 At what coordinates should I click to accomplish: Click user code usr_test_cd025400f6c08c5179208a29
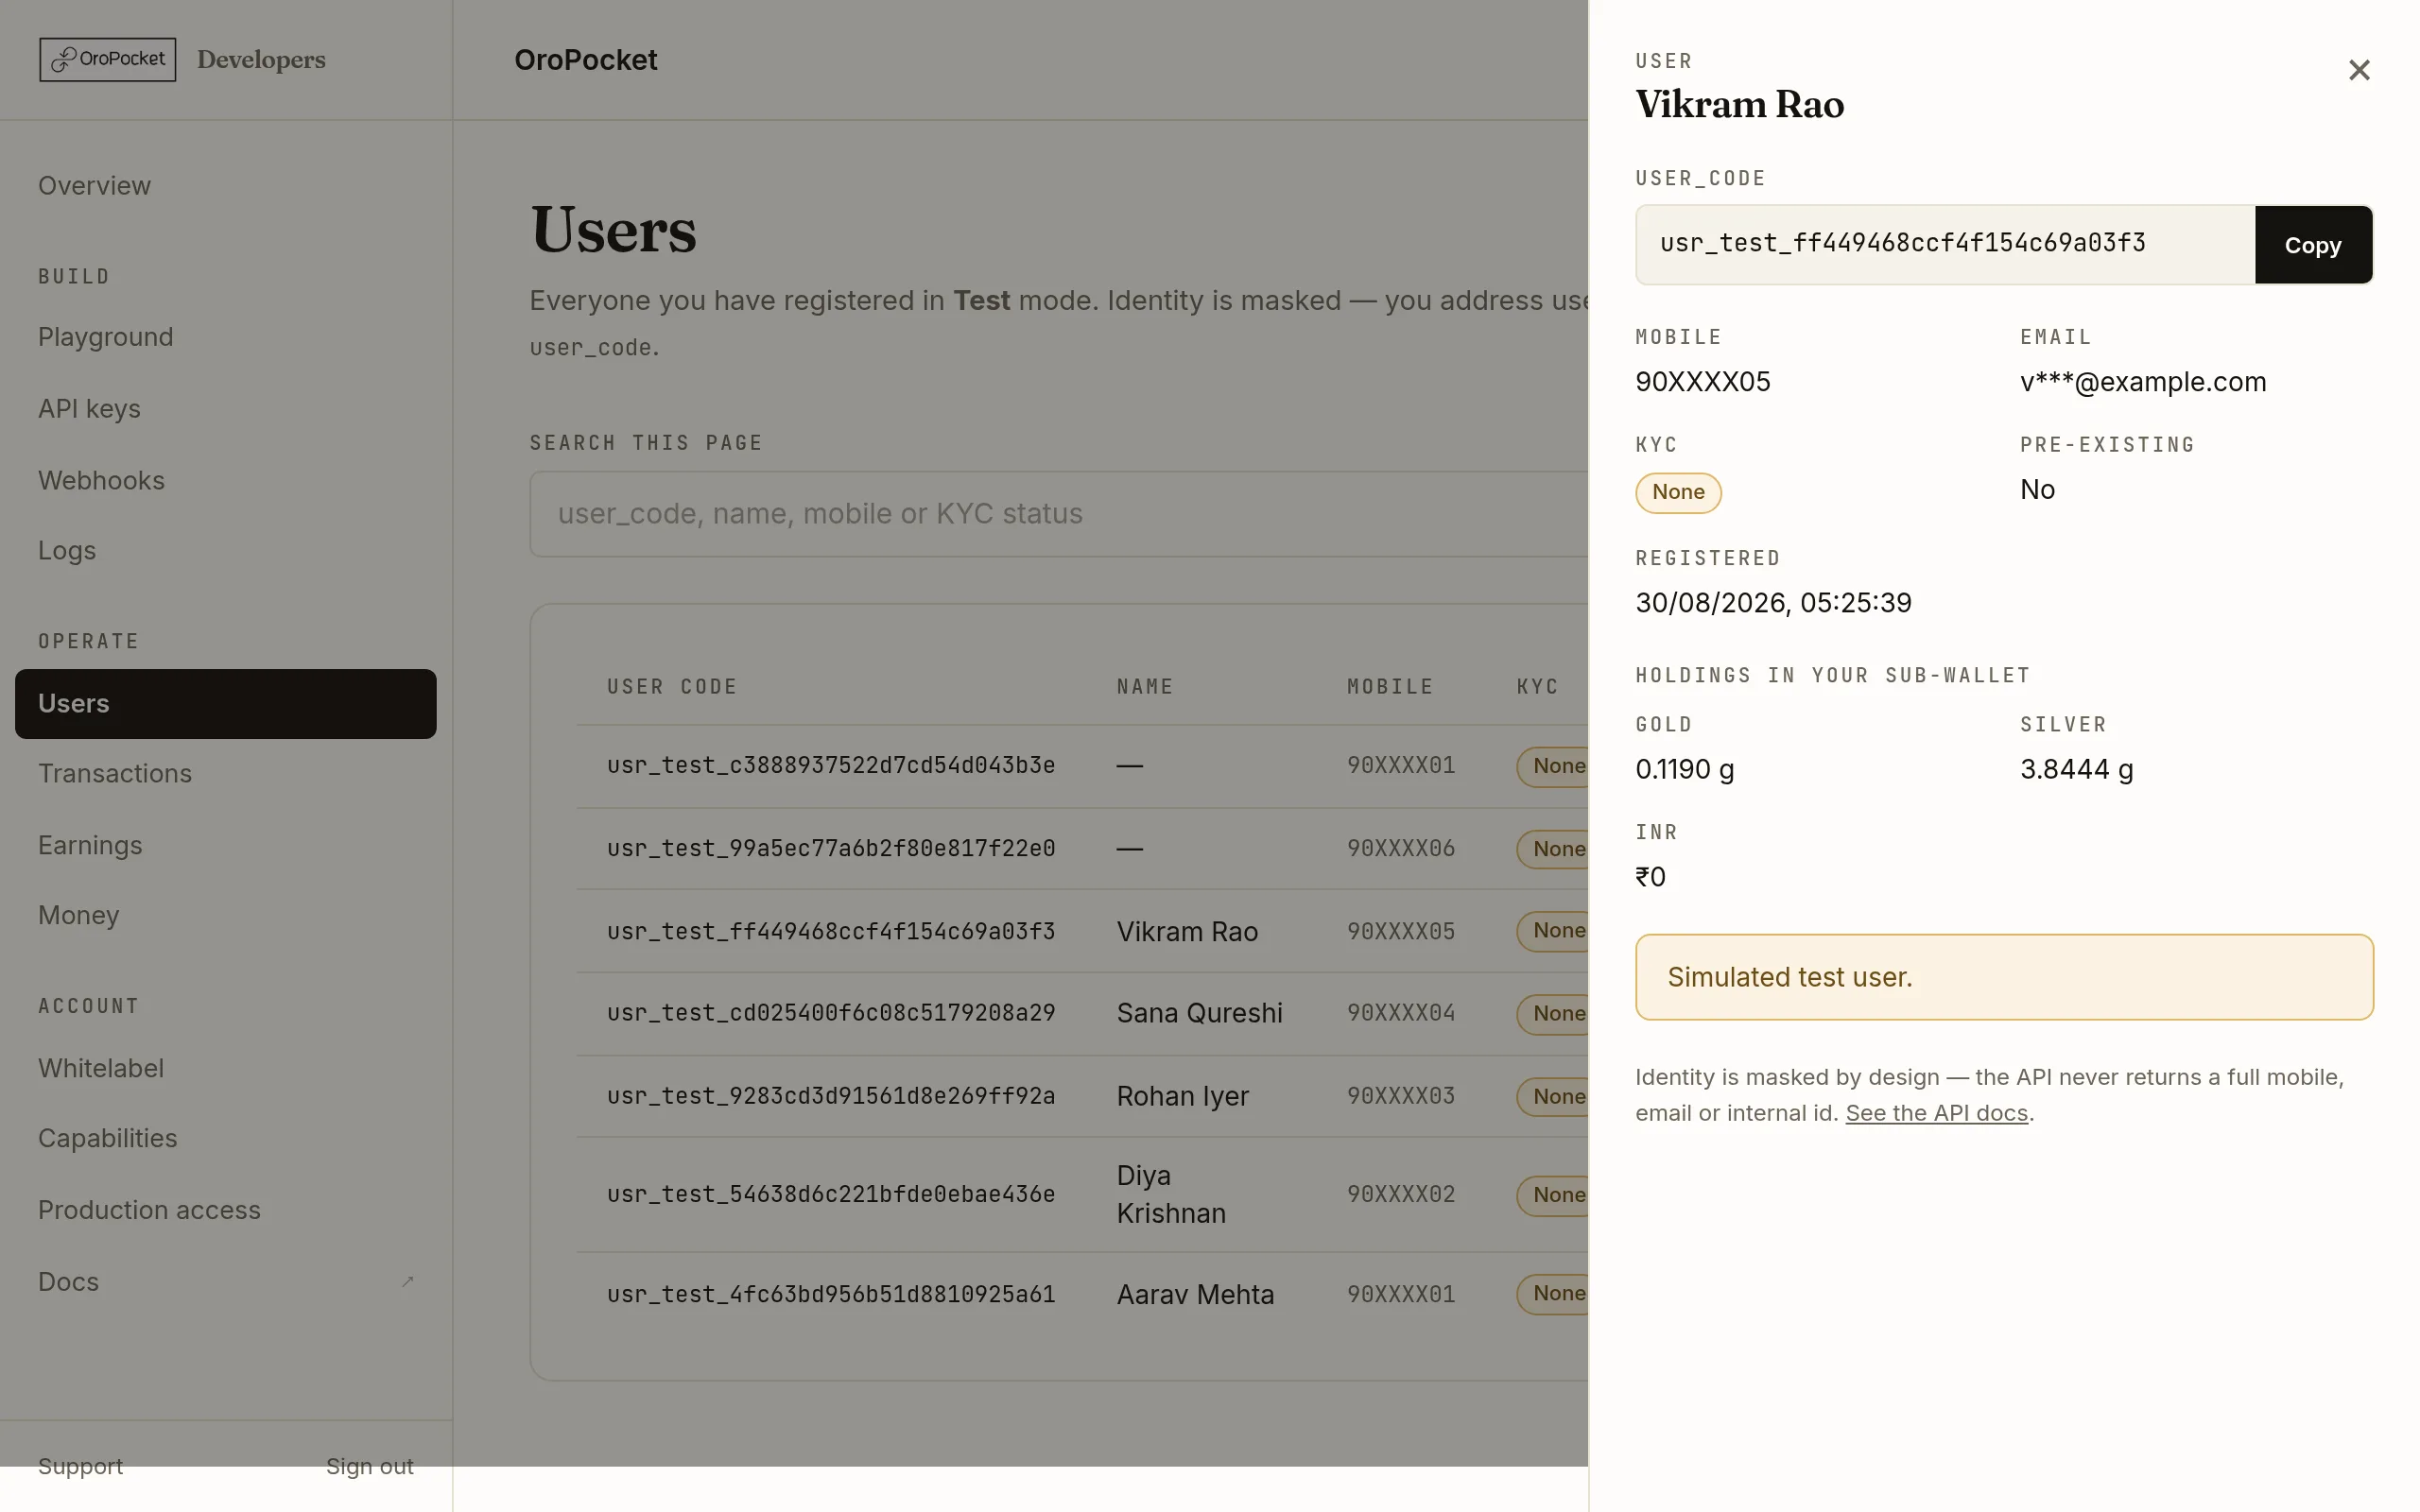[831, 1014]
